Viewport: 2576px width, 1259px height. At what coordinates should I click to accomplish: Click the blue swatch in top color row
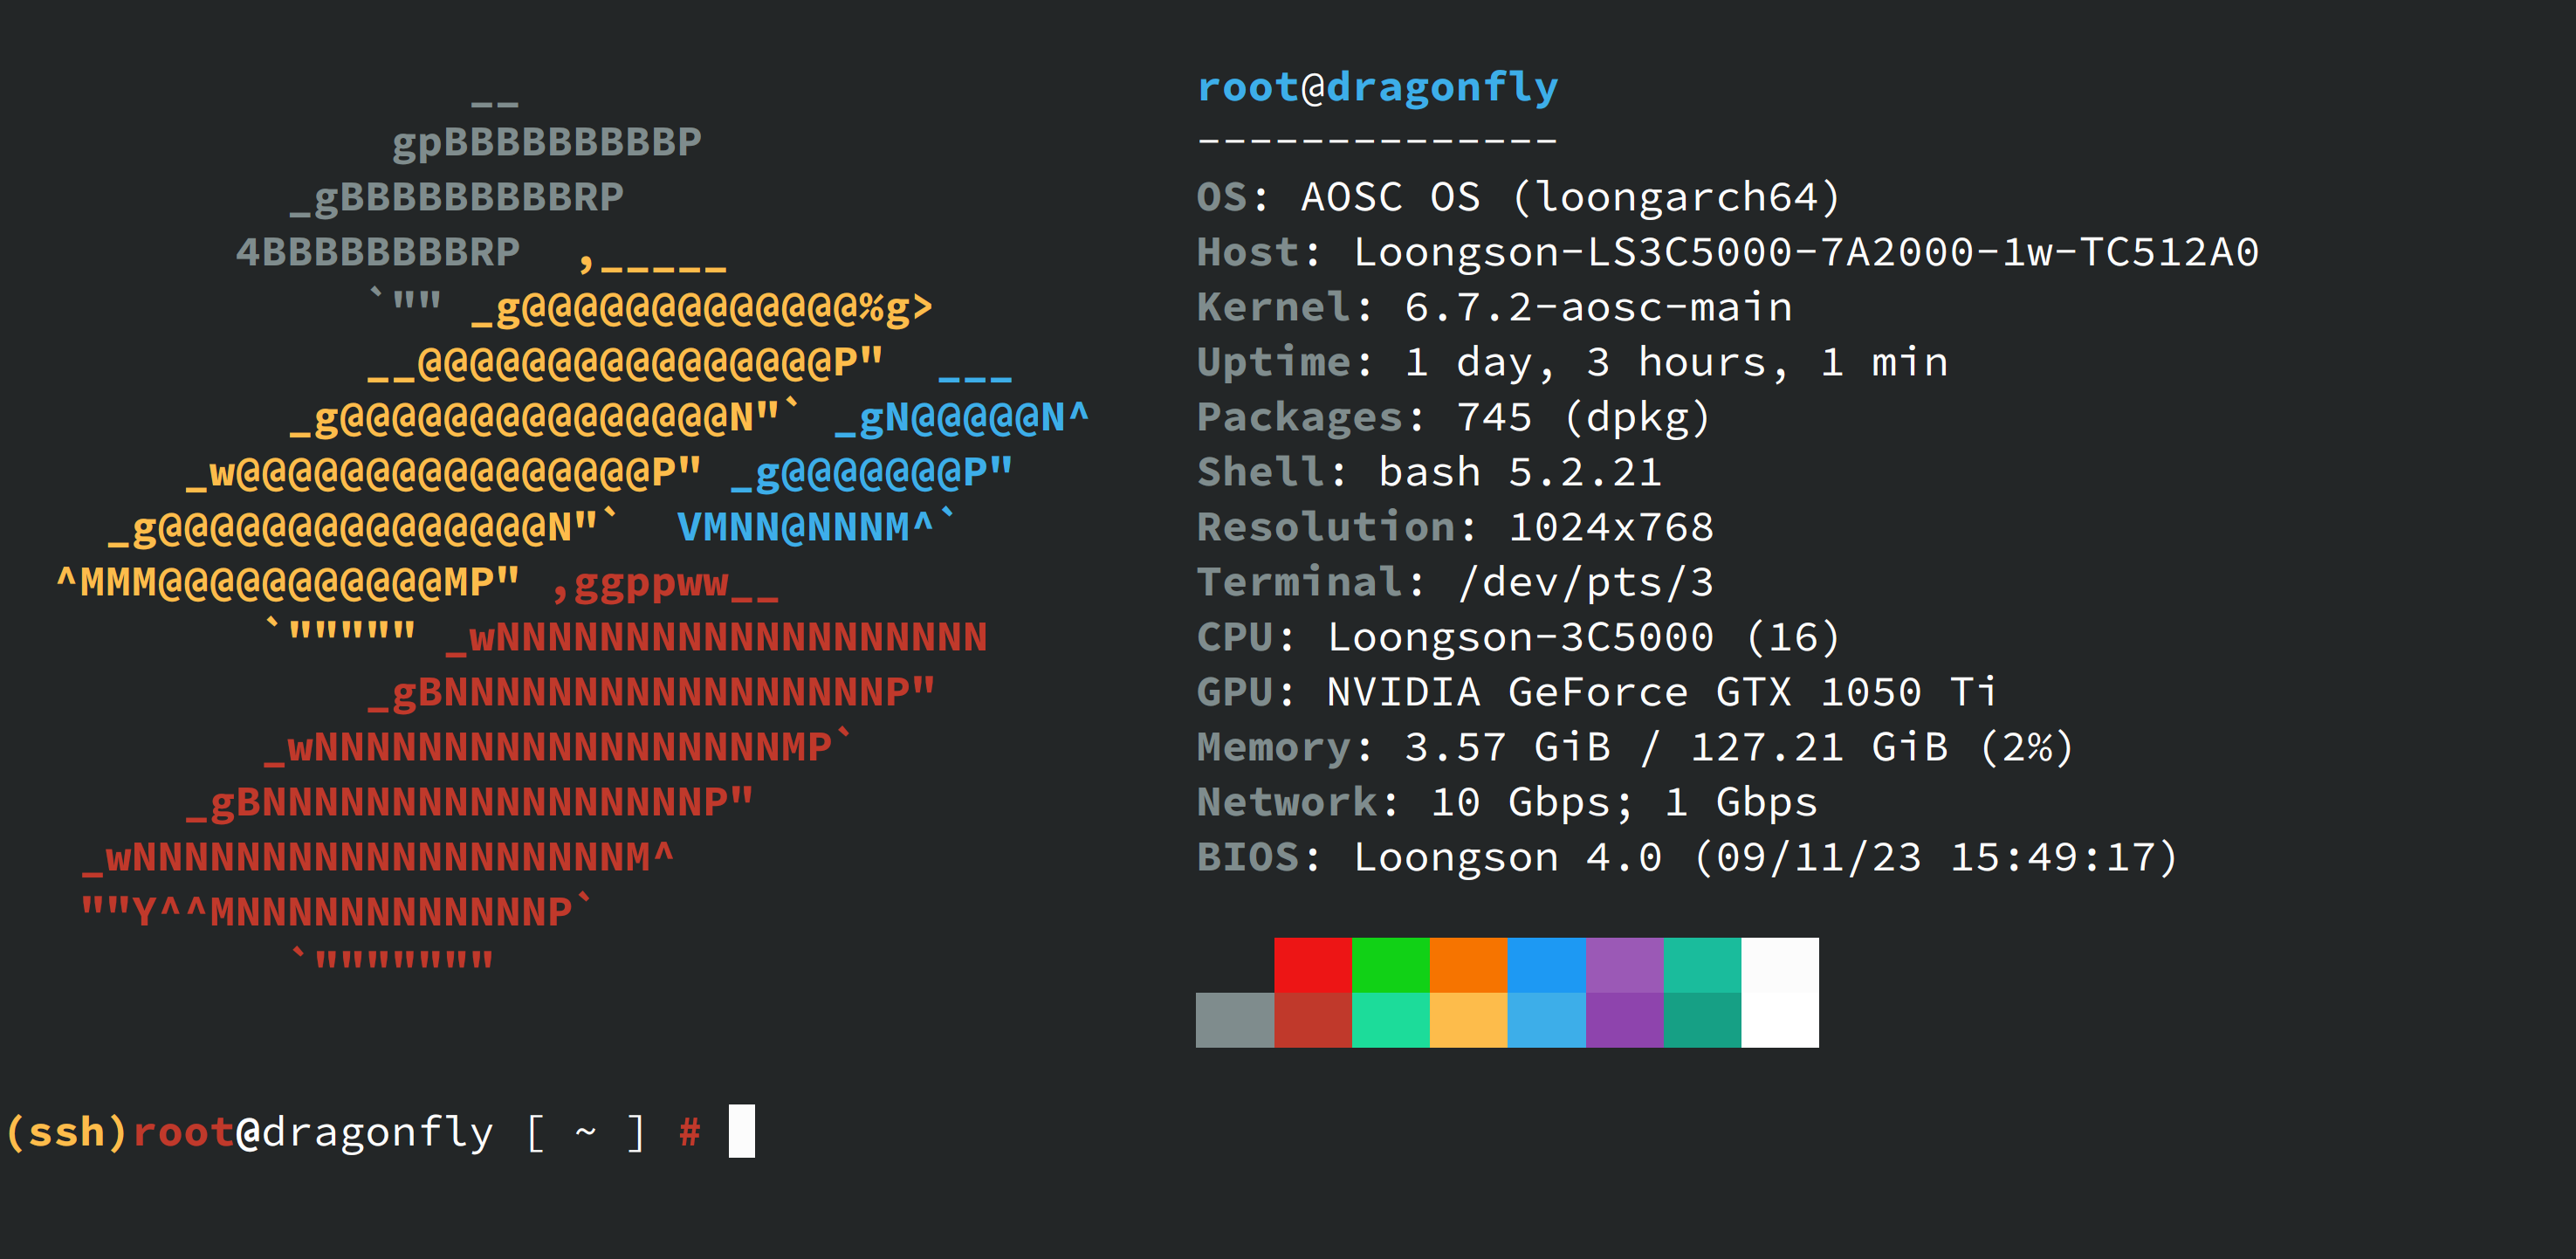click(1546, 964)
